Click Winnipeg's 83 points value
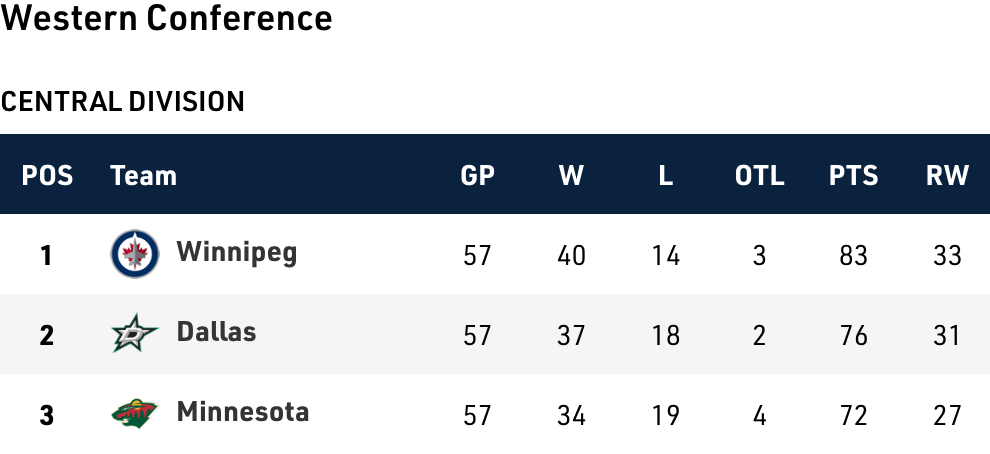The image size is (990, 454). (x=853, y=255)
